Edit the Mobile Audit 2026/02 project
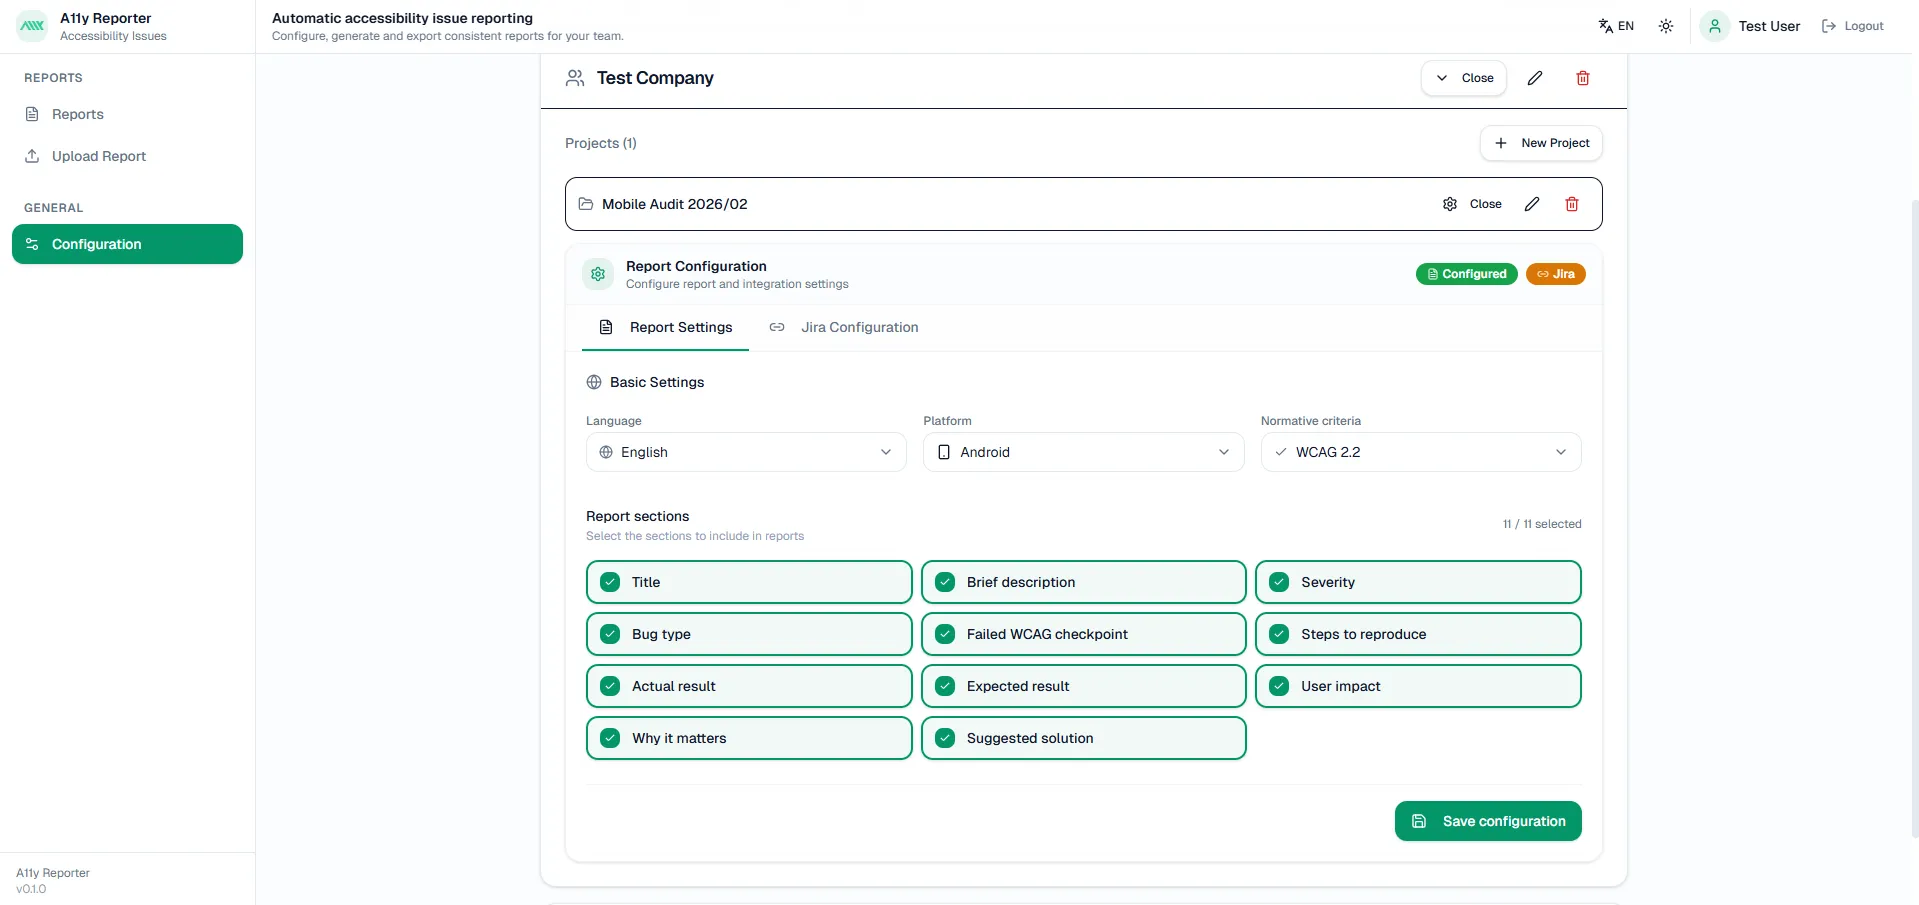This screenshot has width=1919, height=905. (1532, 204)
